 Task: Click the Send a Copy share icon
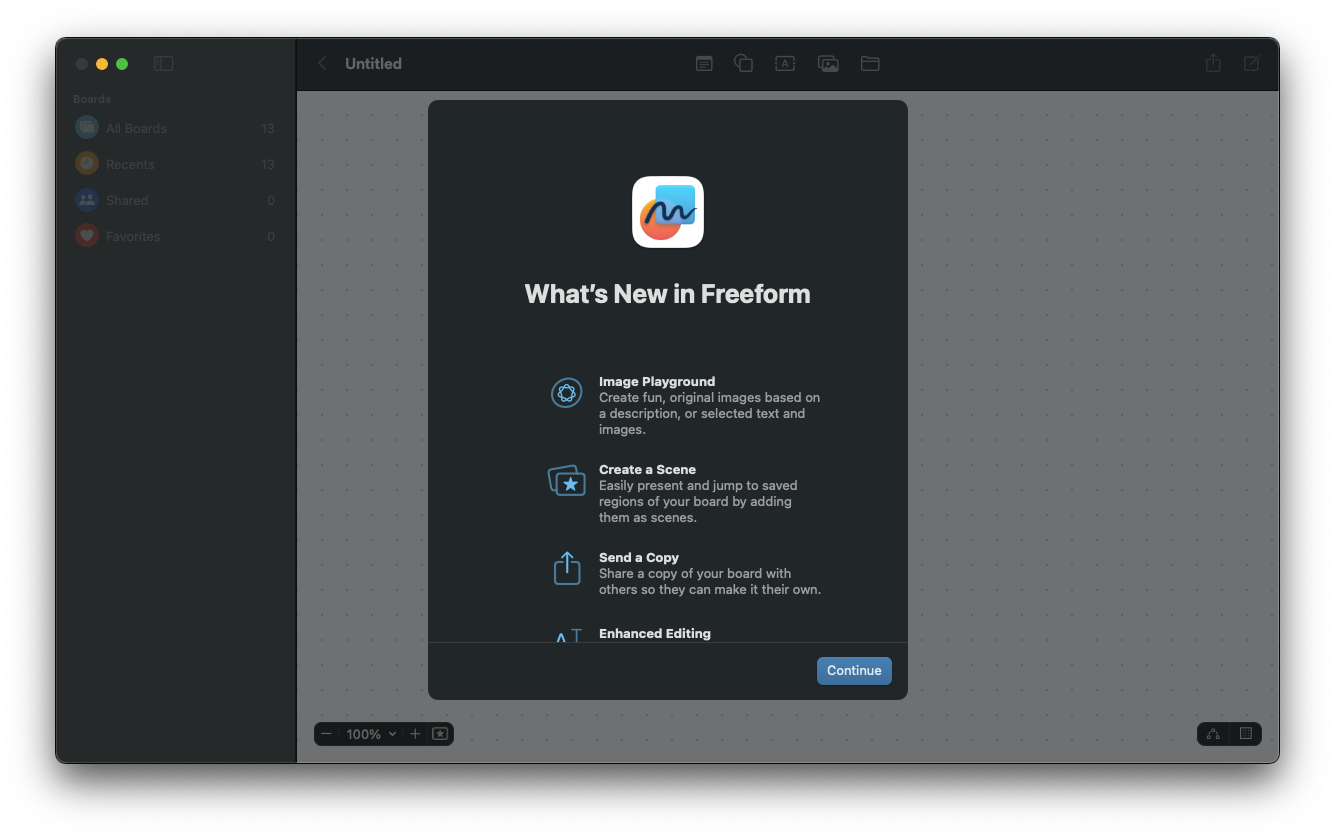567,568
